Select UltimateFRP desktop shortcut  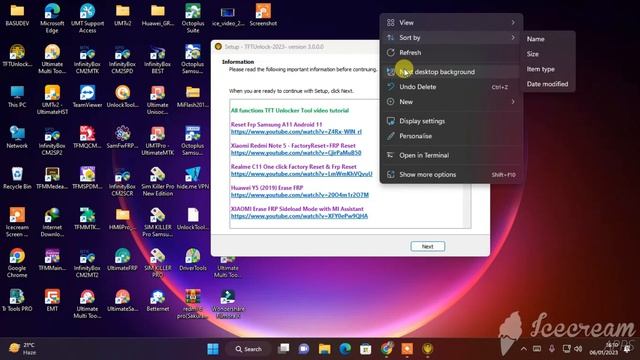[x=122, y=260]
